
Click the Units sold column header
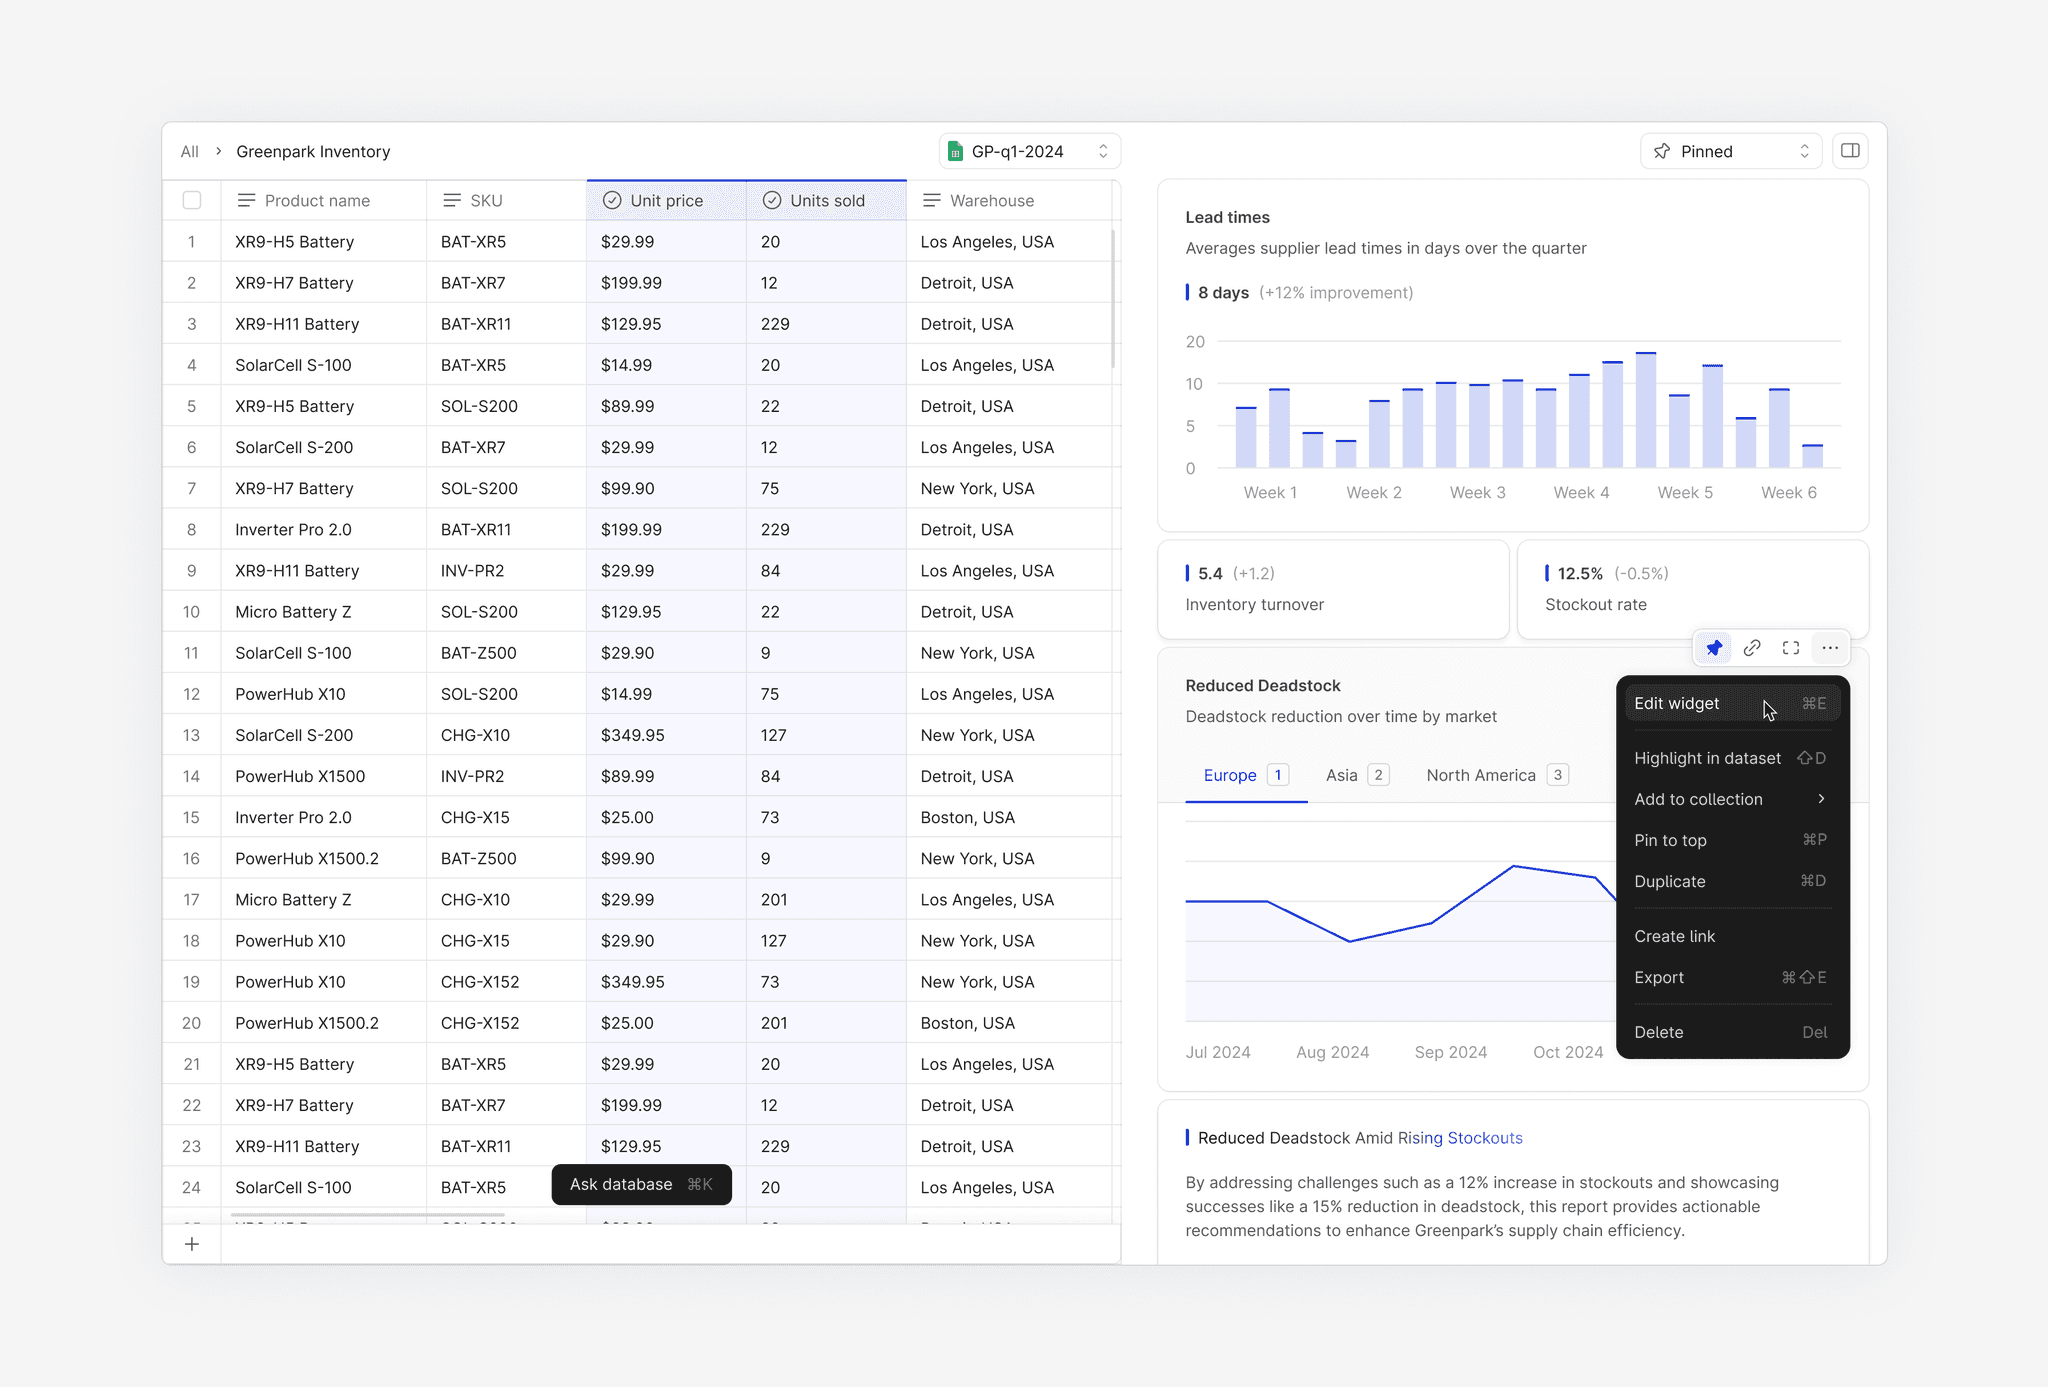coord(826,200)
